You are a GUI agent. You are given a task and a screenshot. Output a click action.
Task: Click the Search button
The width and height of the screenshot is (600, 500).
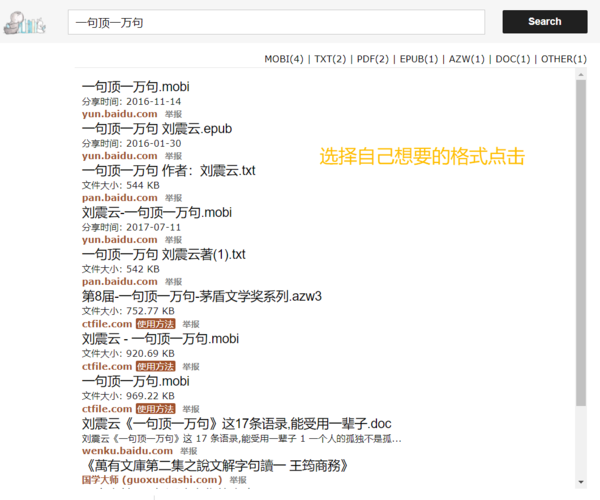point(544,21)
